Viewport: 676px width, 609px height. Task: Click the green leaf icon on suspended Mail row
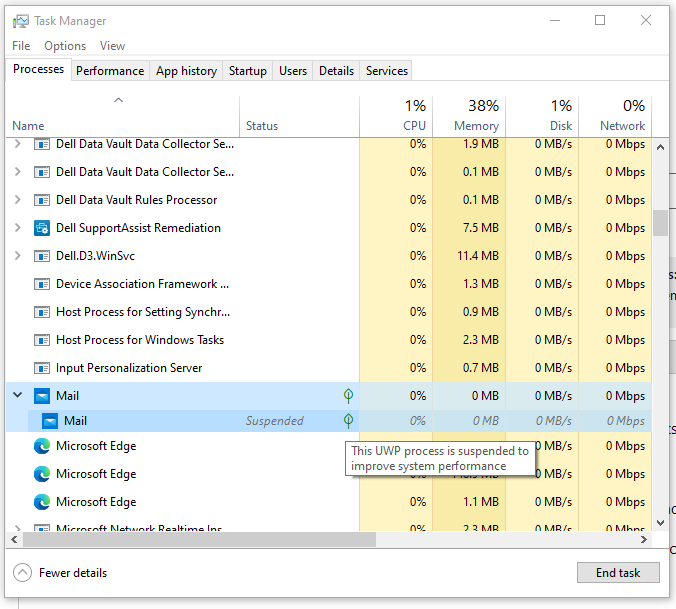click(x=348, y=421)
